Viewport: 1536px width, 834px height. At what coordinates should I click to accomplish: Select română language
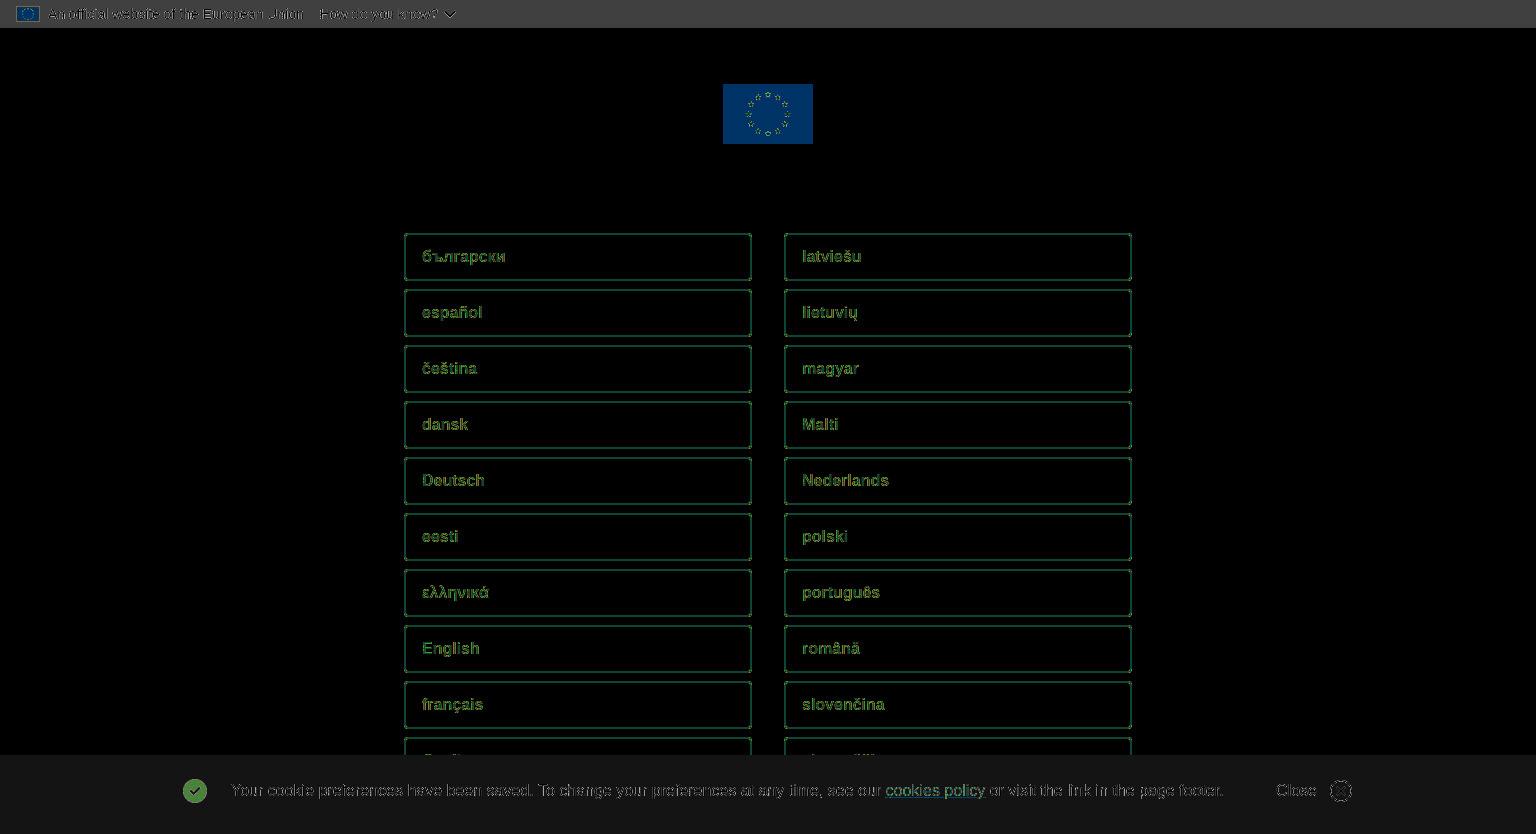pos(958,649)
